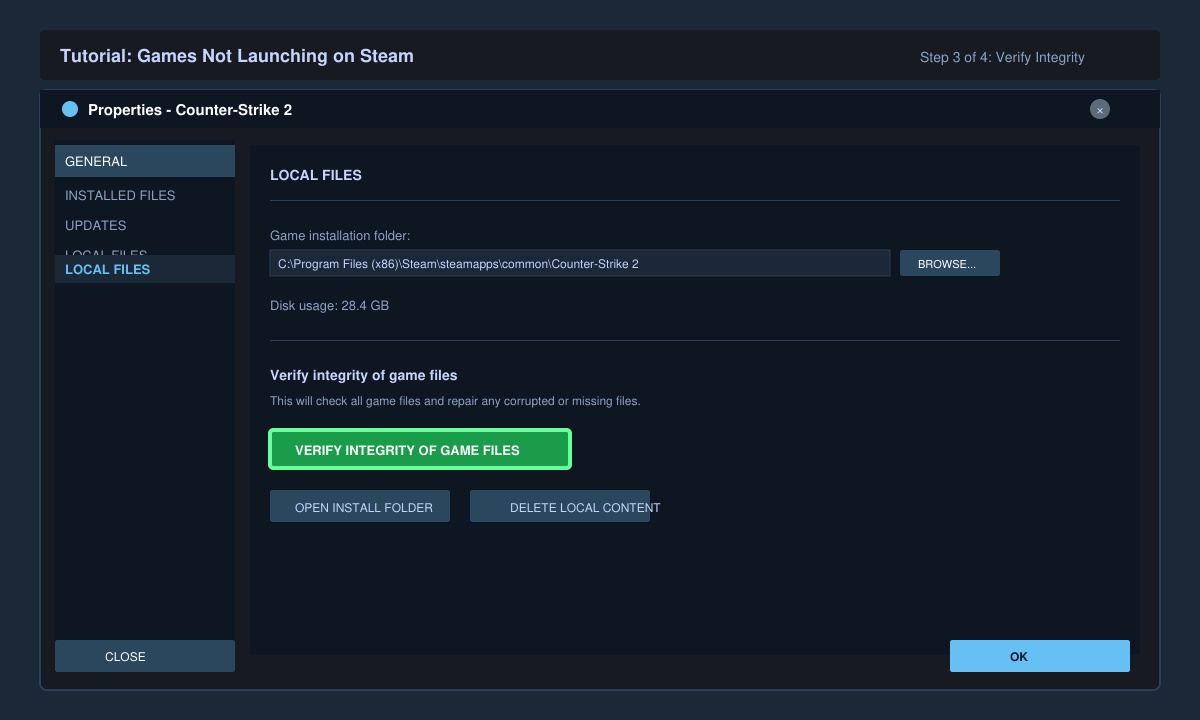Click OPEN INSTALL FOLDER button

click(x=360, y=506)
